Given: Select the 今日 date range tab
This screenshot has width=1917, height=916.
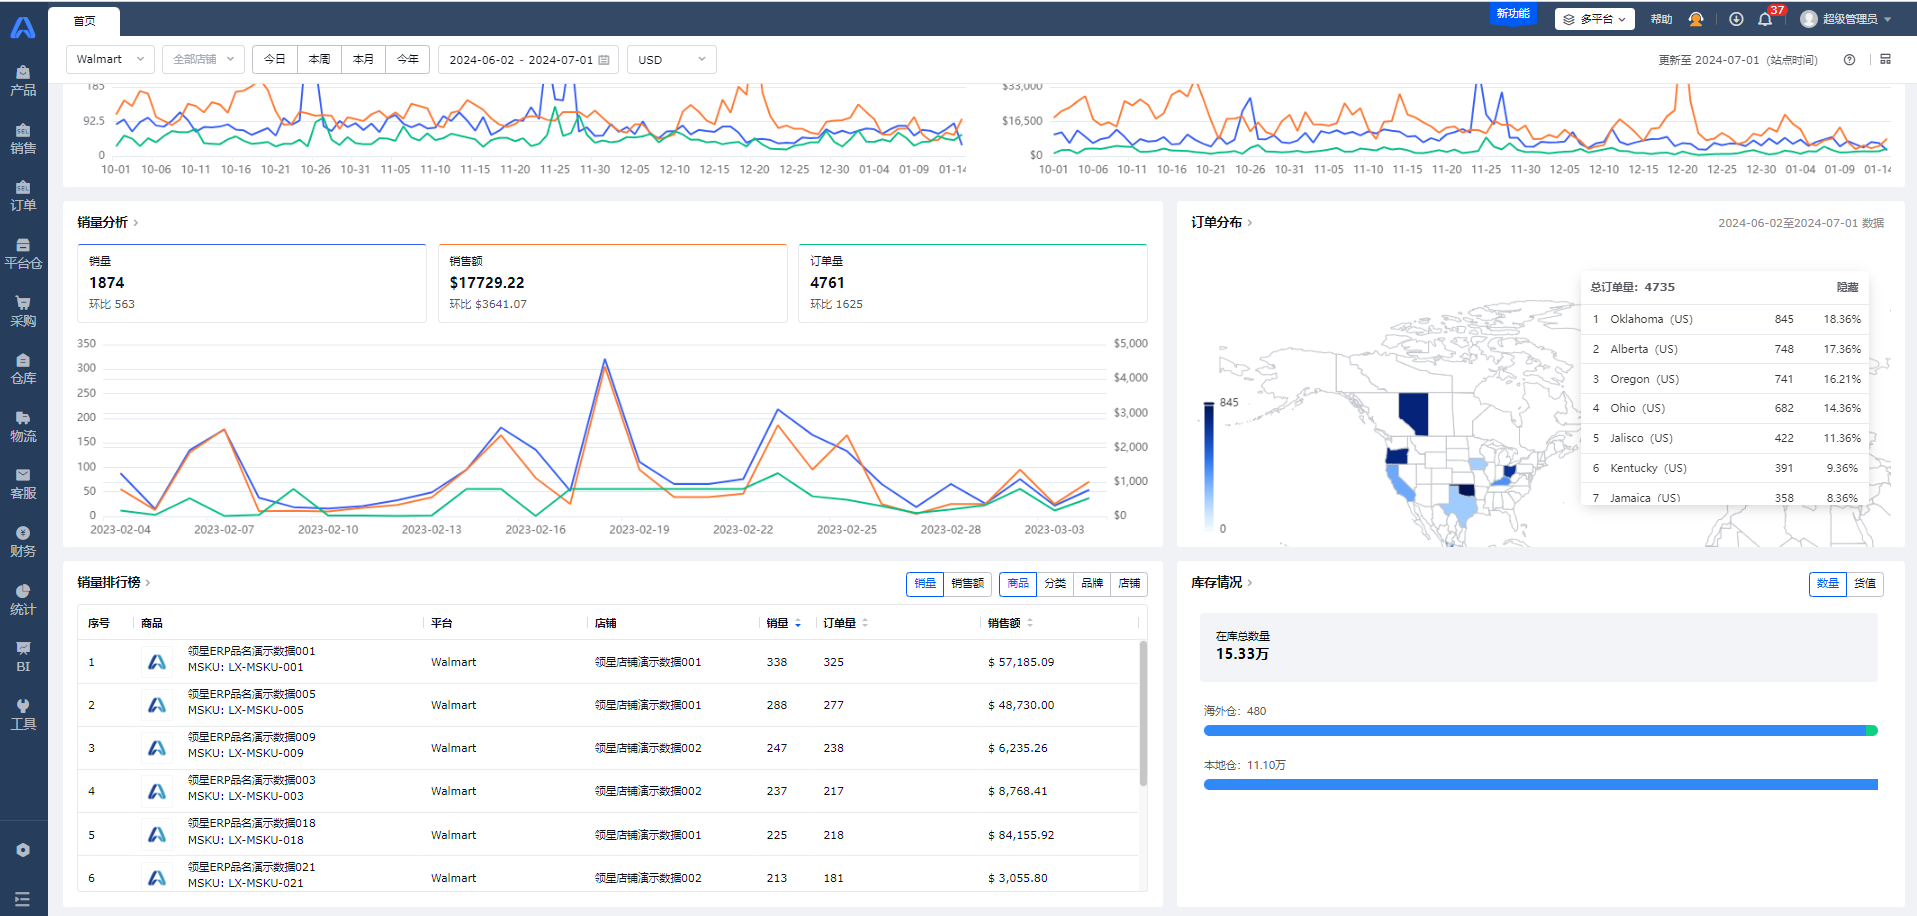Looking at the screenshot, I should 275,59.
